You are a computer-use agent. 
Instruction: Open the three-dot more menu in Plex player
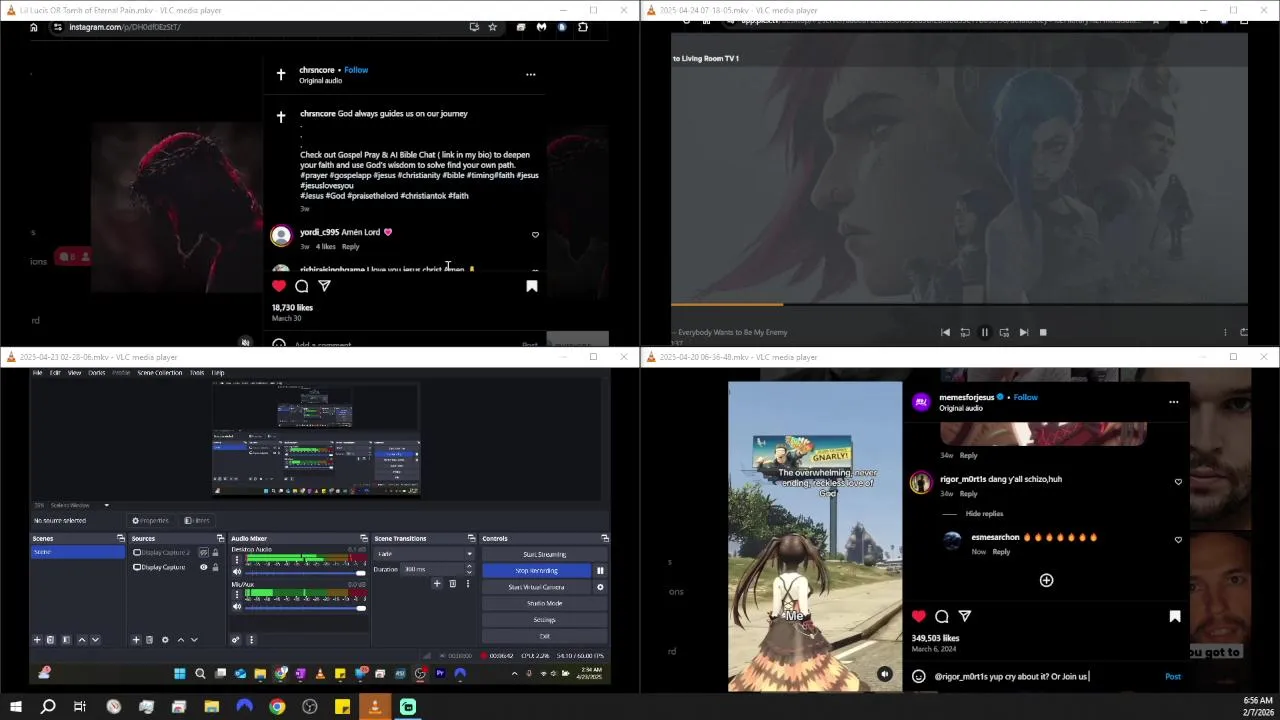click(x=1225, y=332)
